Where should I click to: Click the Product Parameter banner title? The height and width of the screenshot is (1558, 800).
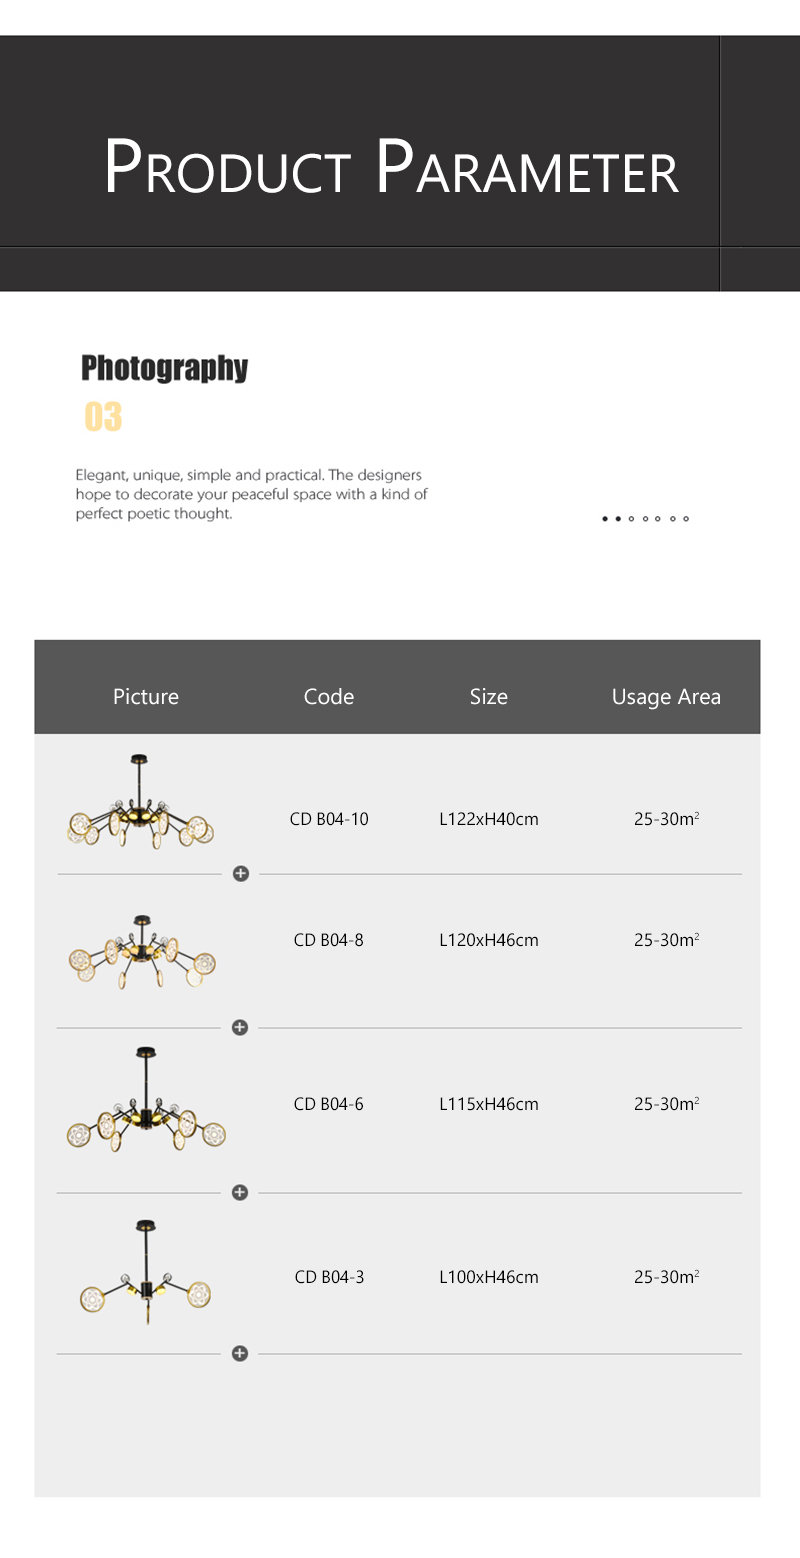coord(391,169)
